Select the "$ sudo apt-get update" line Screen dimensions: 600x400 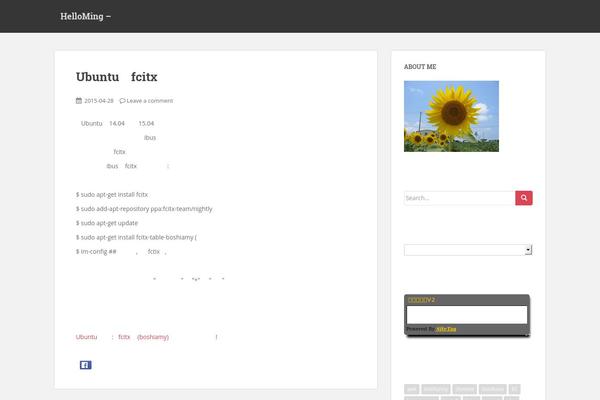[x=107, y=223]
